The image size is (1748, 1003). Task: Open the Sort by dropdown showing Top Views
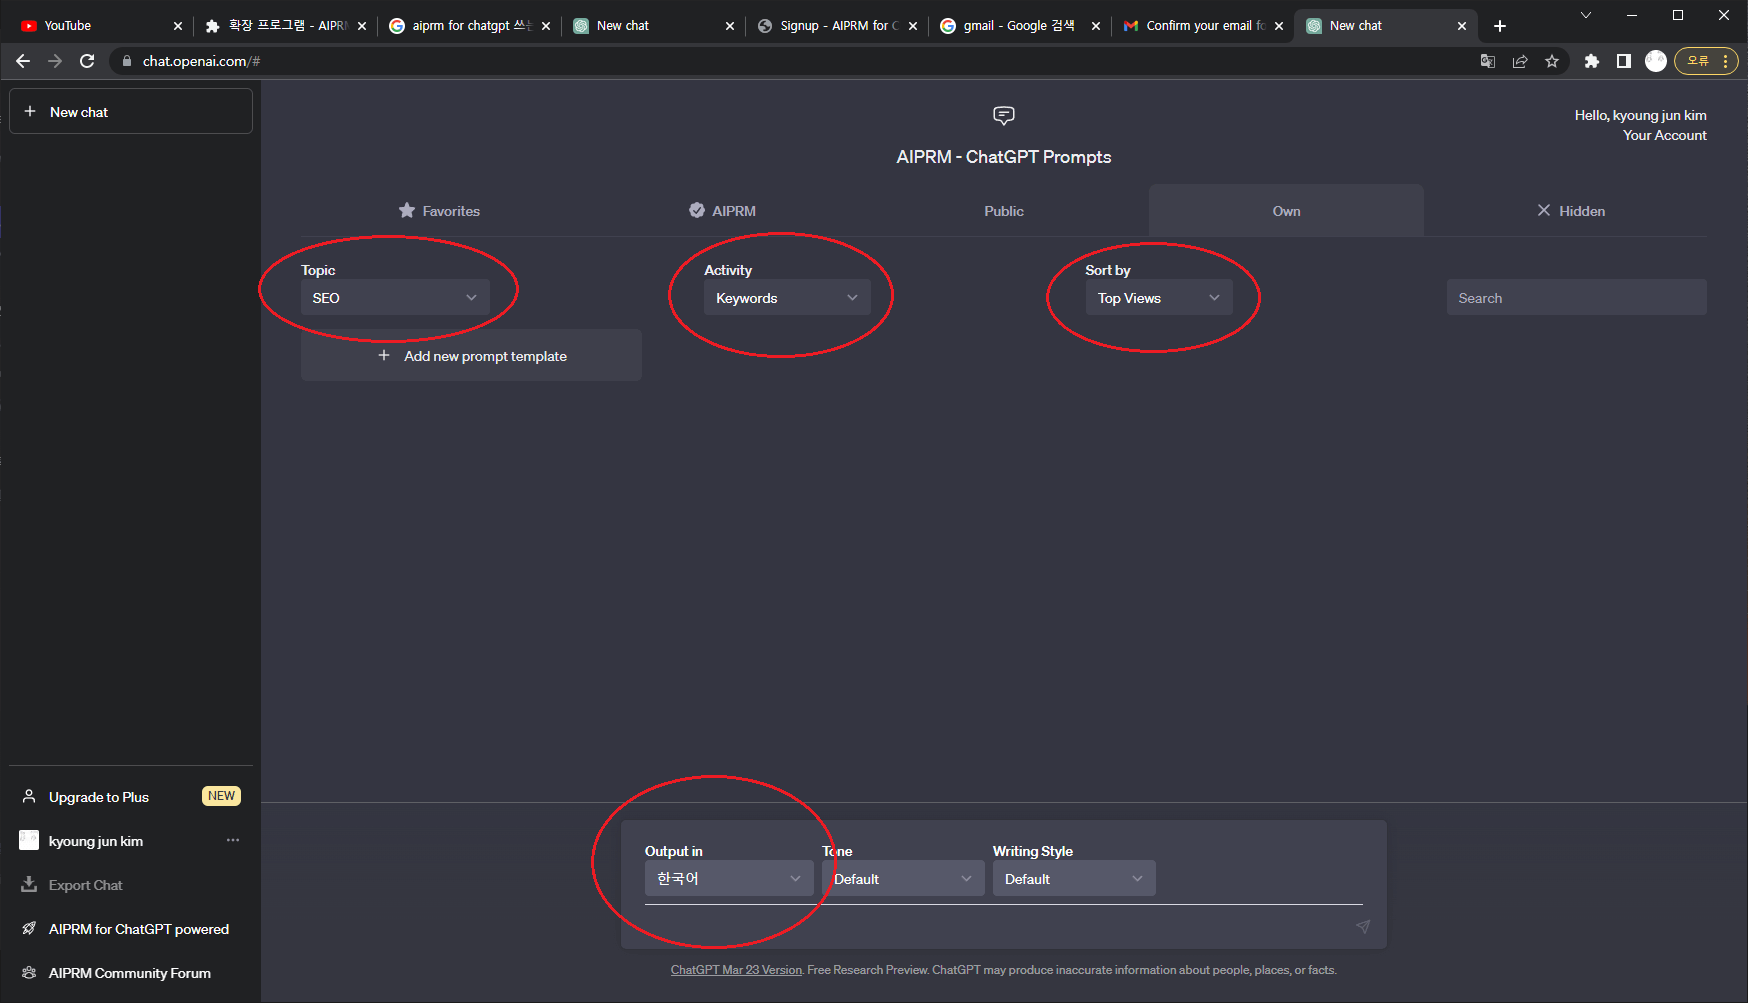coord(1159,298)
